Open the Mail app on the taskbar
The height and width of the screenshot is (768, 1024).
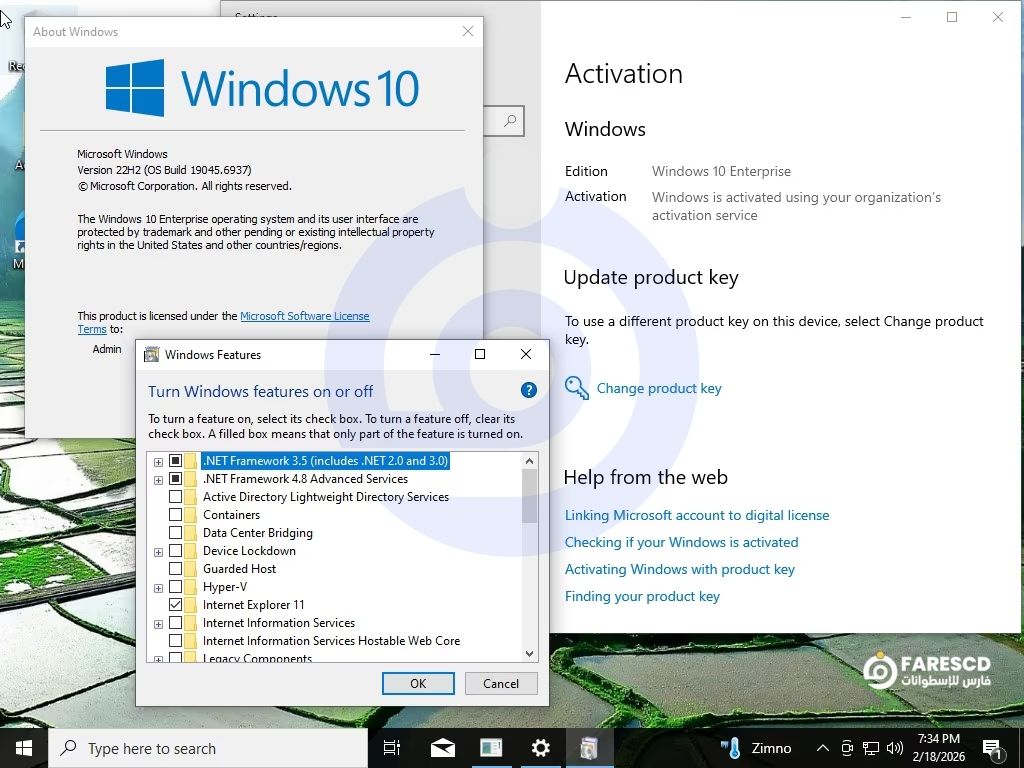click(x=443, y=748)
